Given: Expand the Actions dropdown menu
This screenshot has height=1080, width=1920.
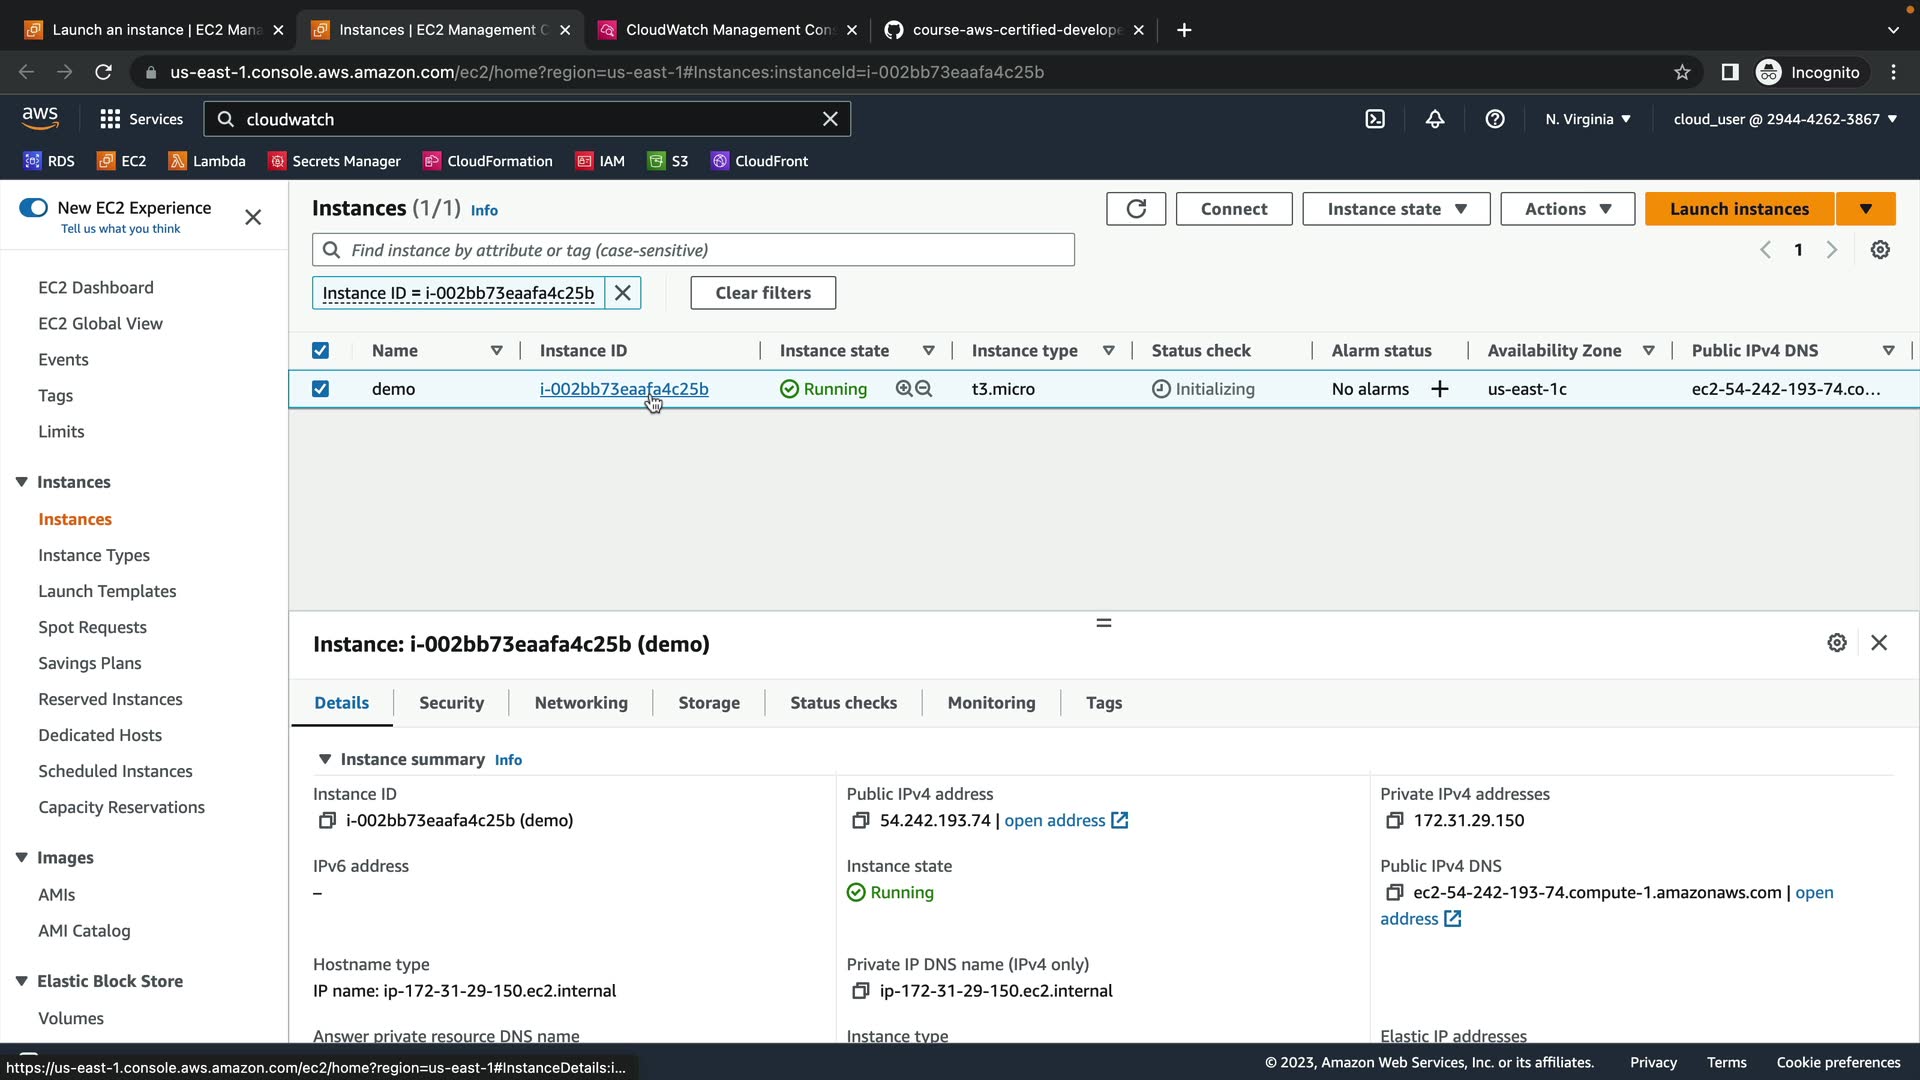Looking at the screenshot, I should [1567, 209].
